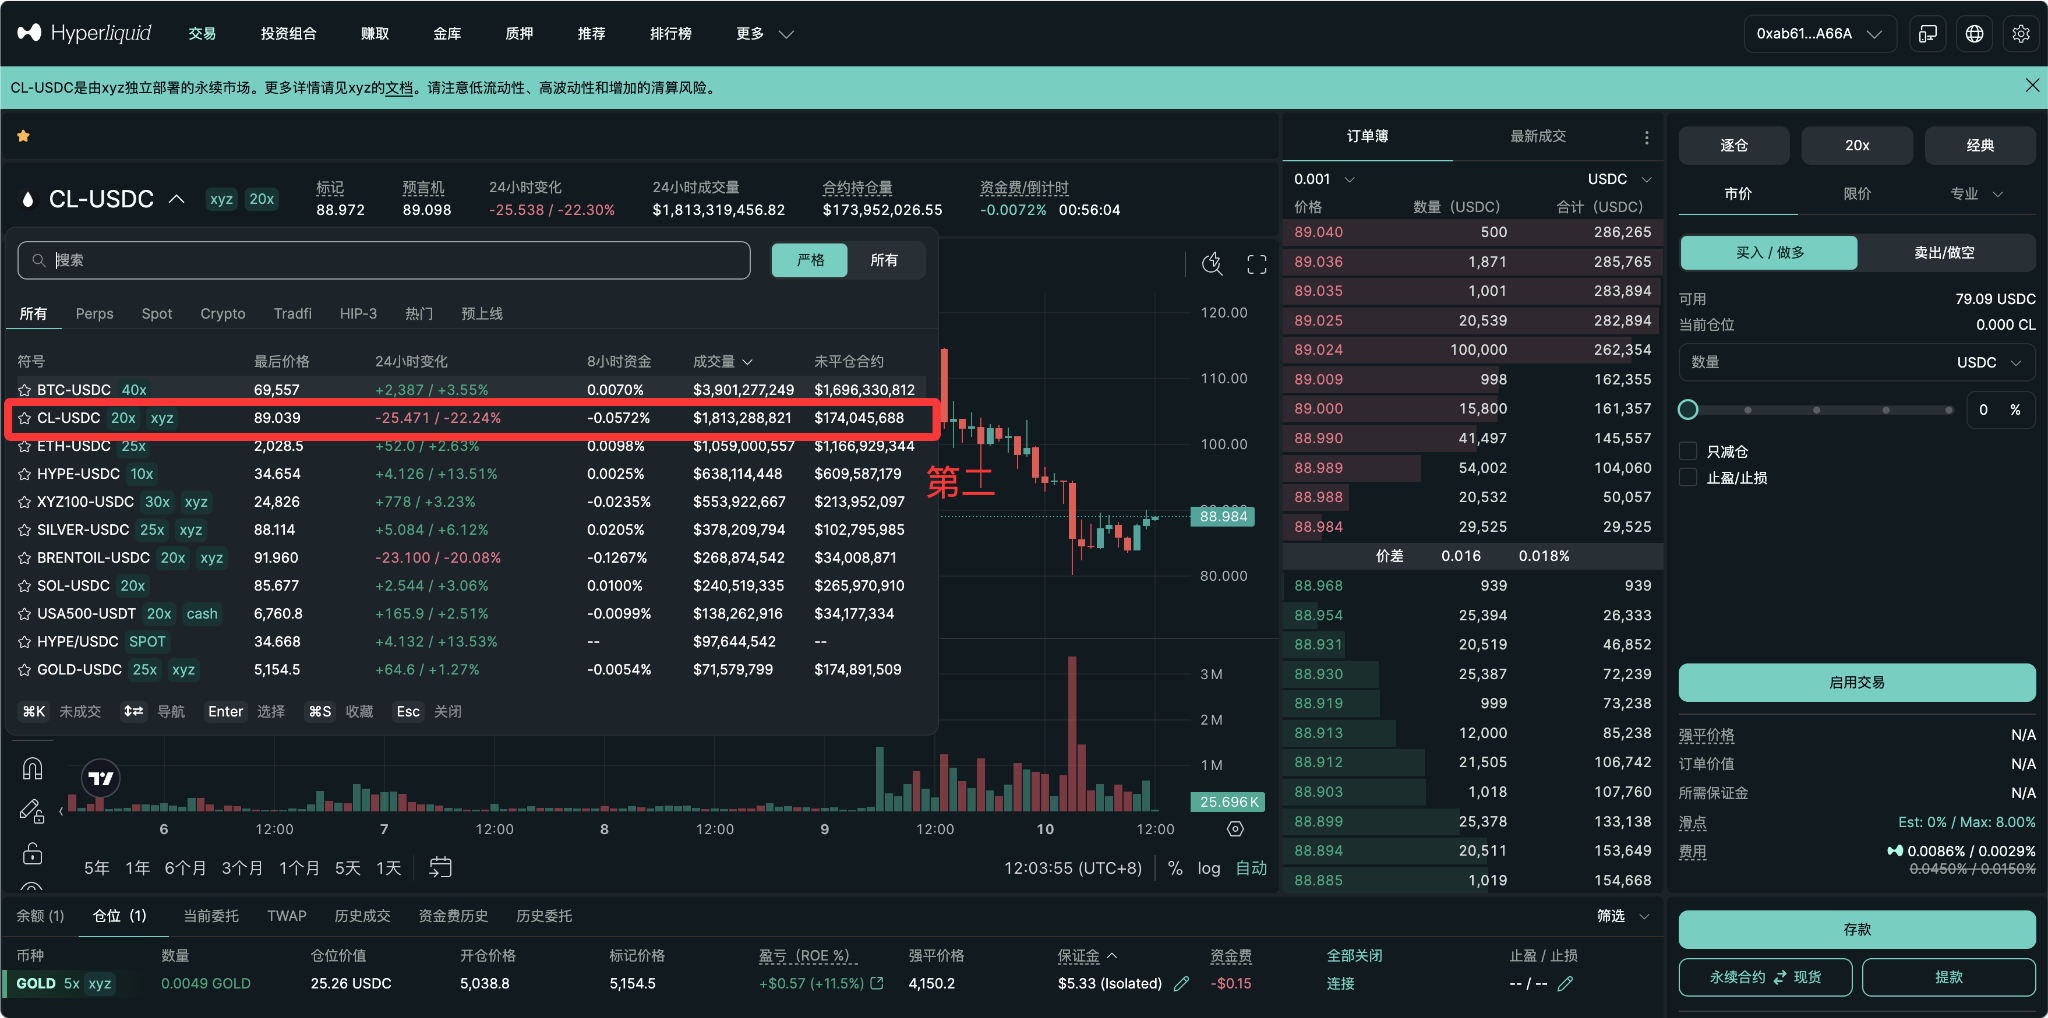Open the 更多 navigation dropdown
The height and width of the screenshot is (1018, 2048).
(x=763, y=33)
